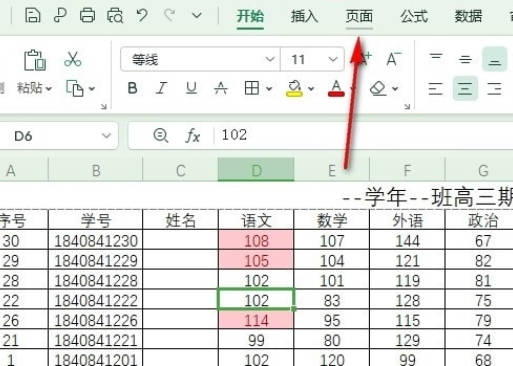Select column D header
The height and width of the screenshot is (366, 513).
point(256,170)
